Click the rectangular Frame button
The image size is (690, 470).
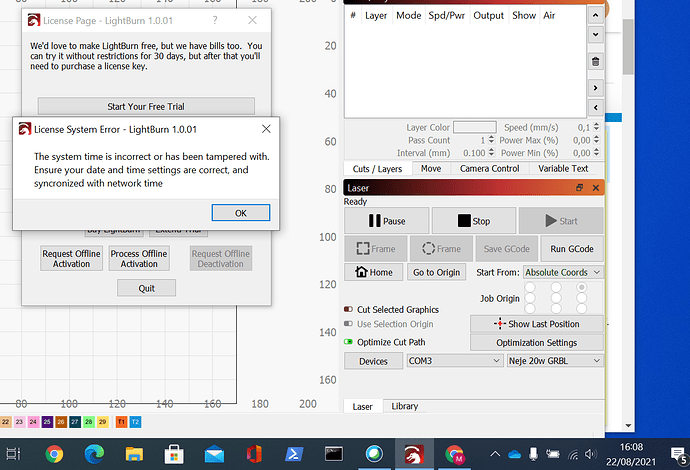376,249
